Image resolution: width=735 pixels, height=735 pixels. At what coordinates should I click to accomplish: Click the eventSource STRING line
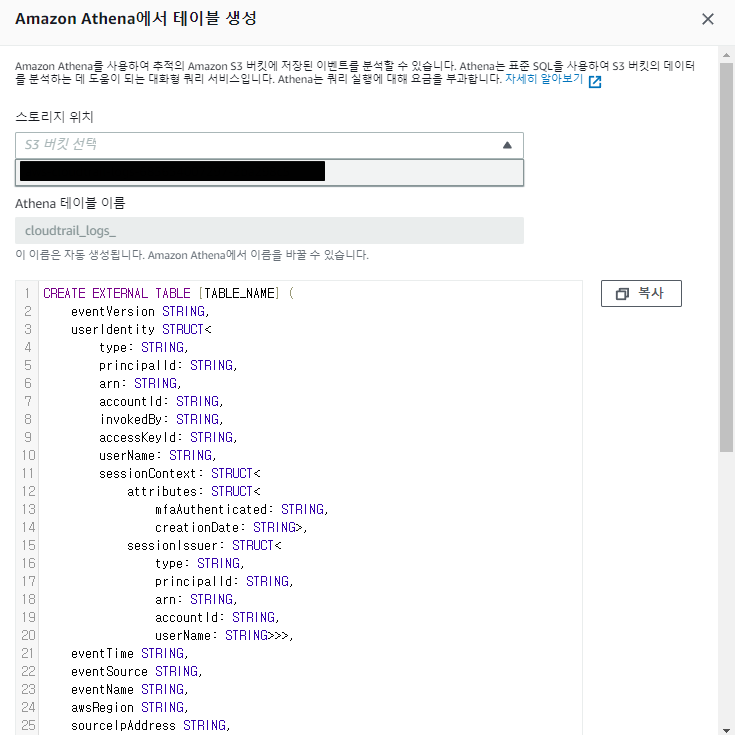pyautogui.click(x=137, y=672)
